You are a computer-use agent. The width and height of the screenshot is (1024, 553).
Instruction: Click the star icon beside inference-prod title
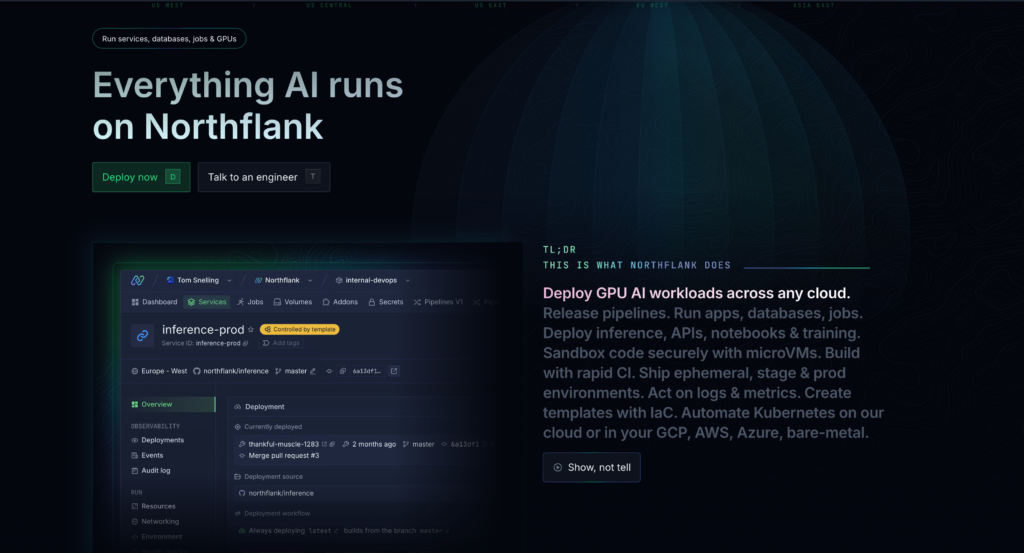[x=251, y=329]
